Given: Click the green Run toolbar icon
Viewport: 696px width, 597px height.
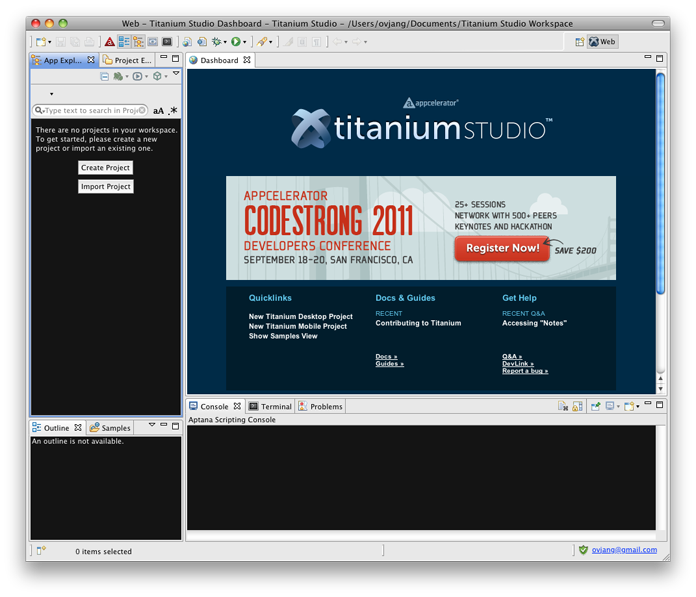Looking at the screenshot, I should click(x=236, y=42).
